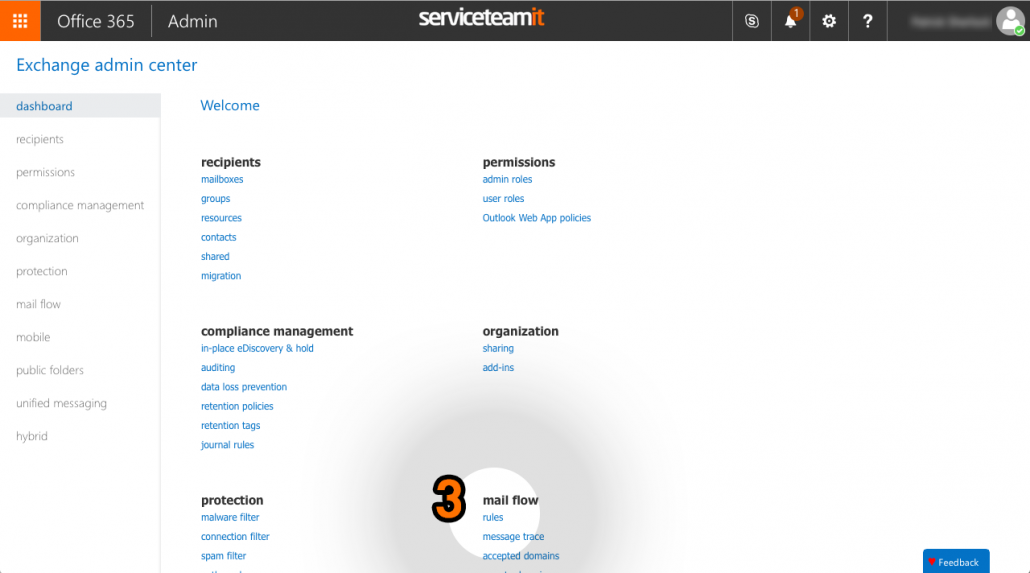Open accepted domains link

pyautogui.click(x=521, y=556)
